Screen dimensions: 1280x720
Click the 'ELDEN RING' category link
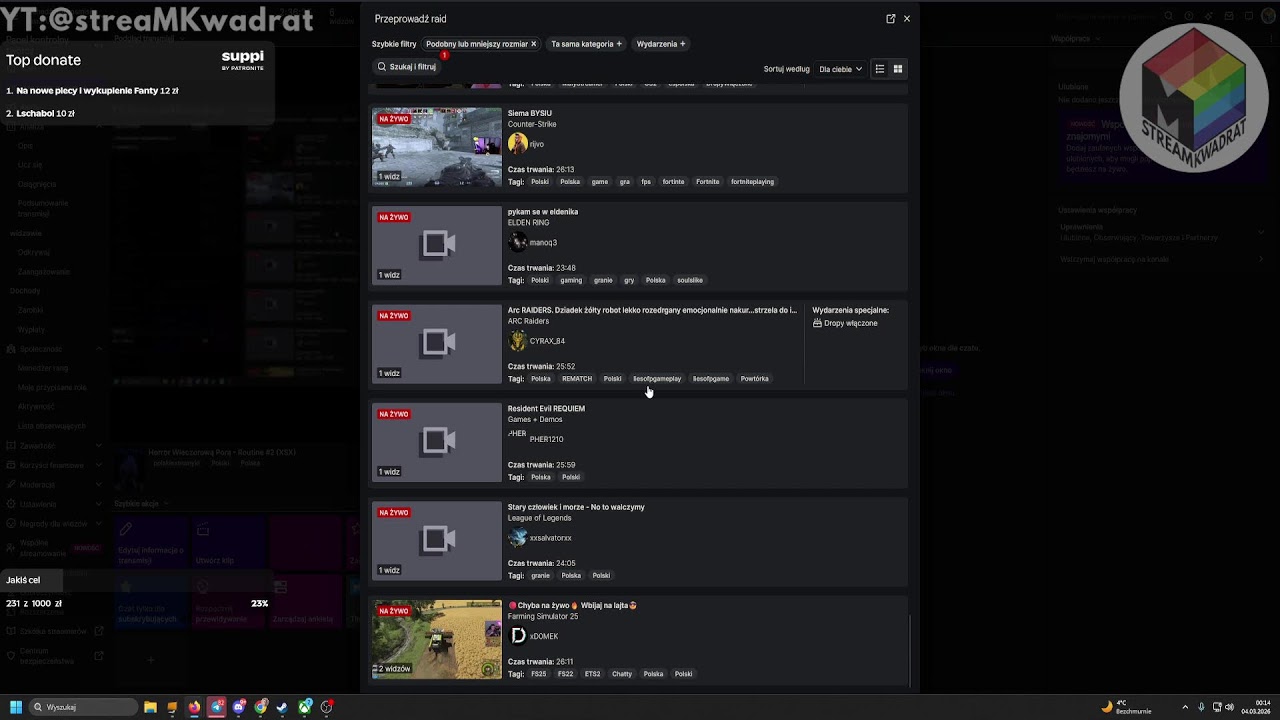[x=529, y=222]
